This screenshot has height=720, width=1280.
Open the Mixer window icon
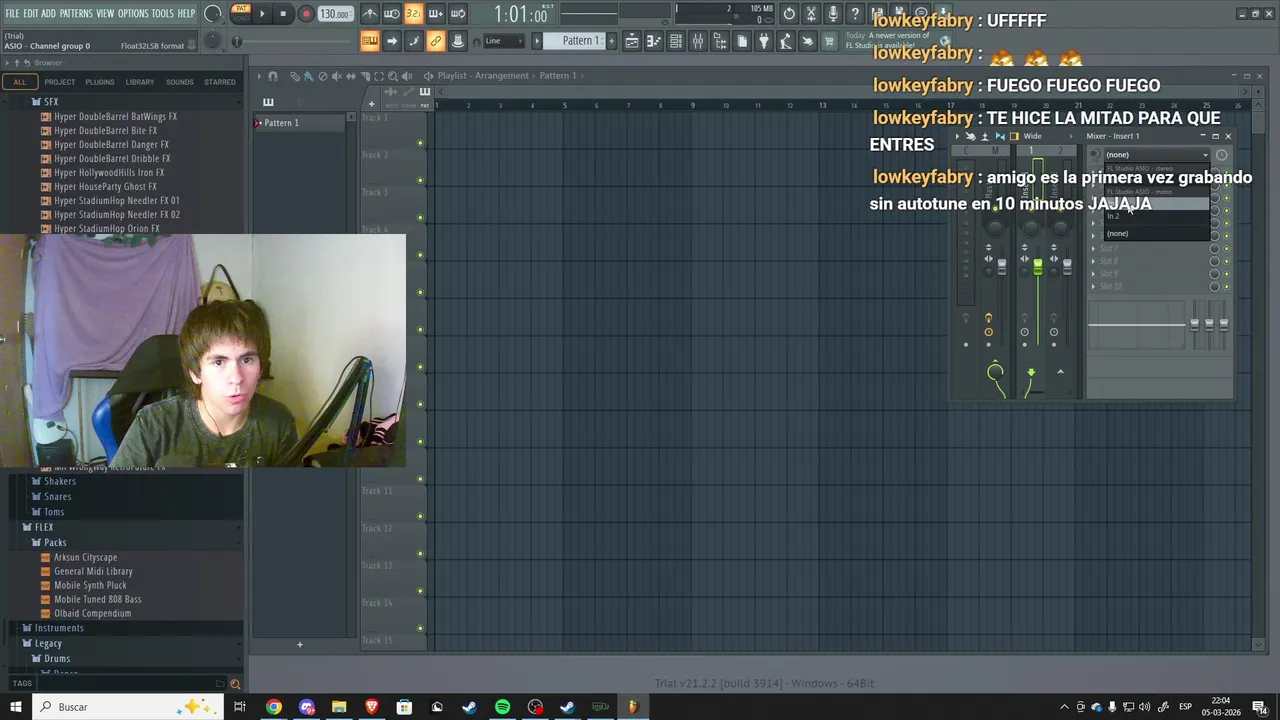coord(698,41)
